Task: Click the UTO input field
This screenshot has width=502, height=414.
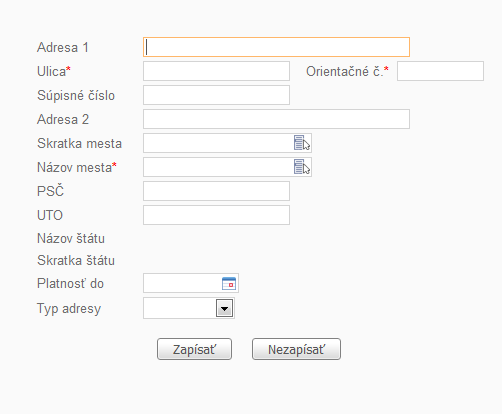Action: click(x=216, y=215)
